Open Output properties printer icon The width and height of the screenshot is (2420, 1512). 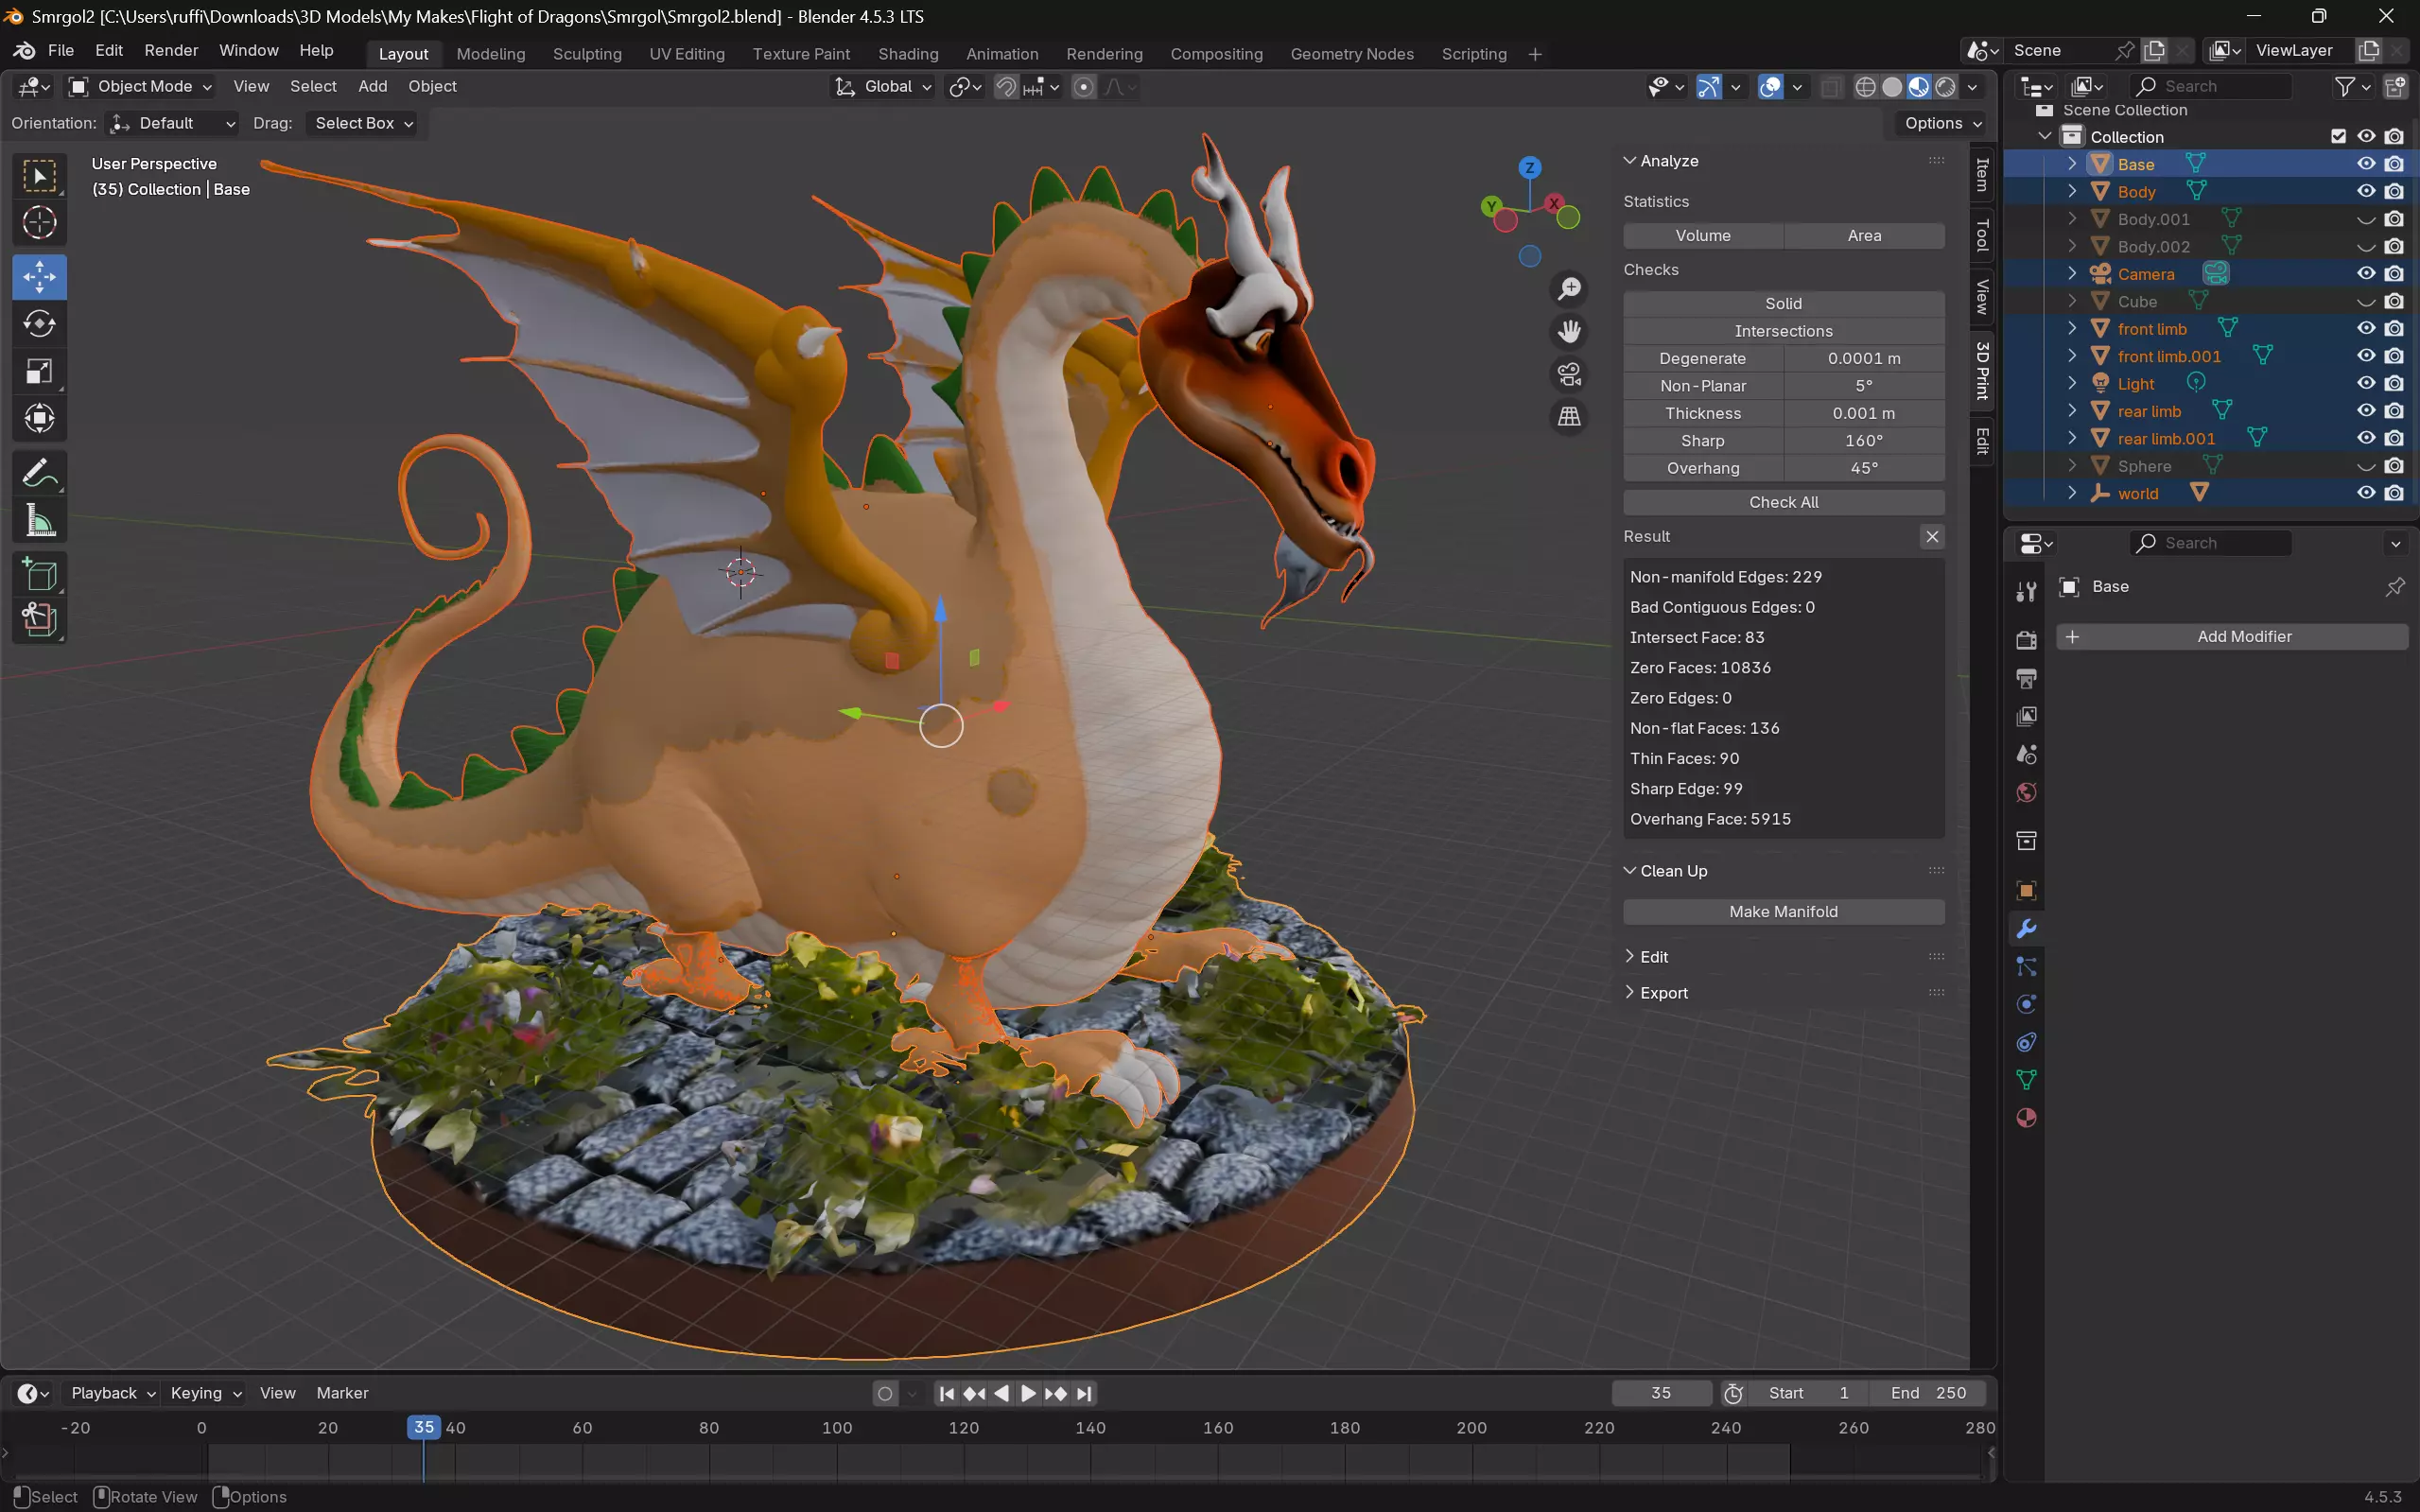[2026, 679]
